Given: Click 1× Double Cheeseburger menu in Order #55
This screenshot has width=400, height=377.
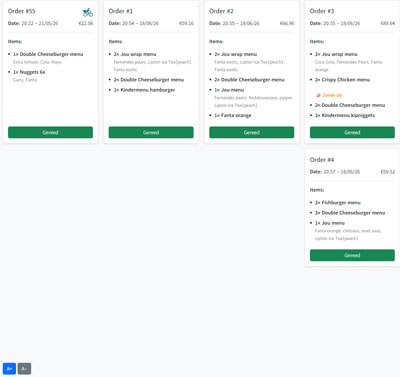Looking at the screenshot, I should (x=48, y=54).
